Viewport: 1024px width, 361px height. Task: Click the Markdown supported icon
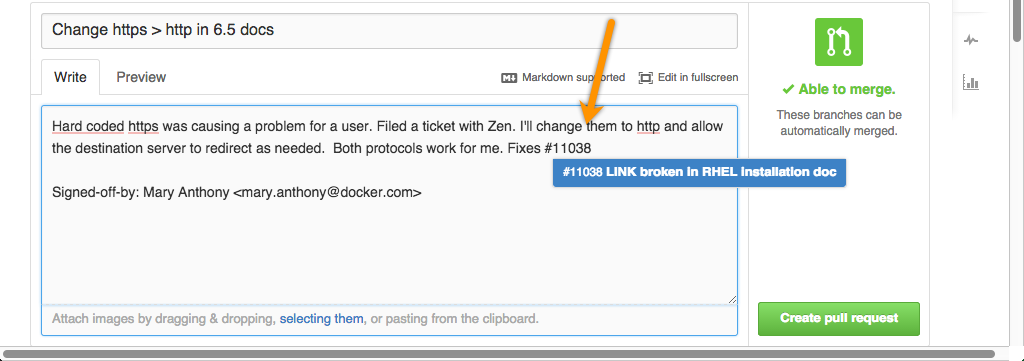pyautogui.click(x=509, y=78)
